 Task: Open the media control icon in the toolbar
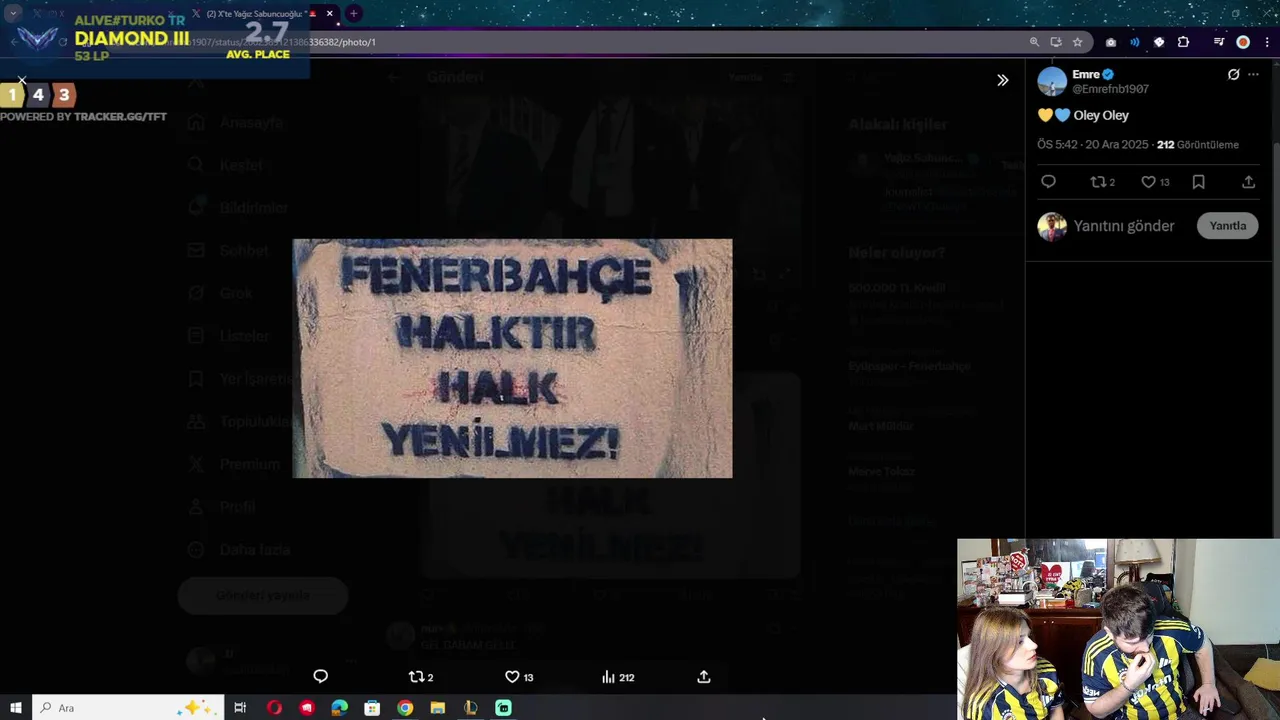[1219, 42]
